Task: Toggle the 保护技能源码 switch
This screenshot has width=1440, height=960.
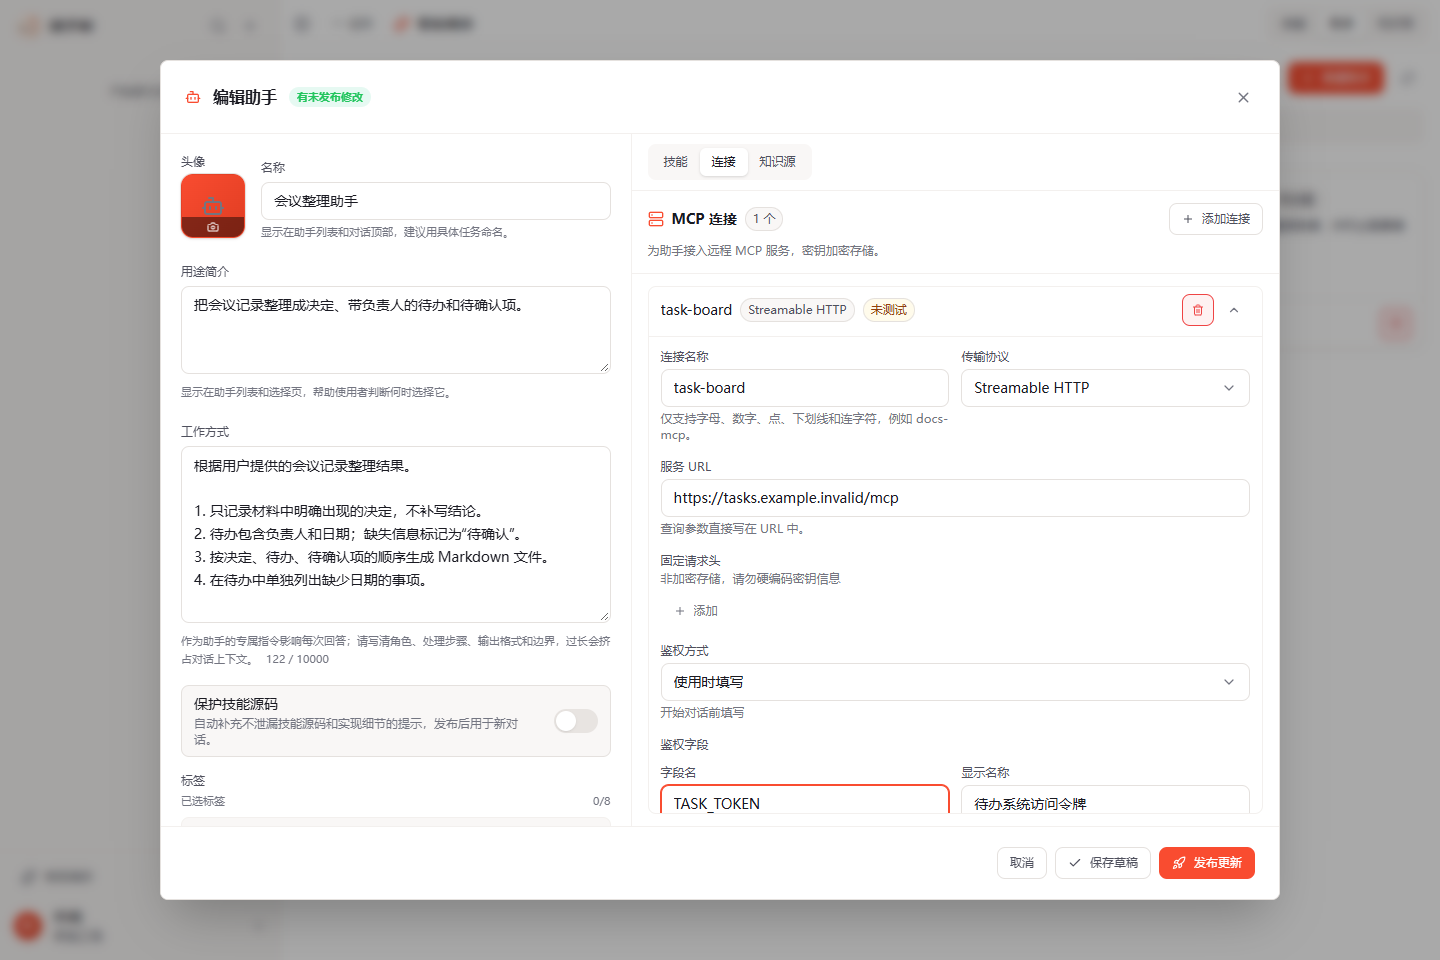Action: click(x=576, y=721)
